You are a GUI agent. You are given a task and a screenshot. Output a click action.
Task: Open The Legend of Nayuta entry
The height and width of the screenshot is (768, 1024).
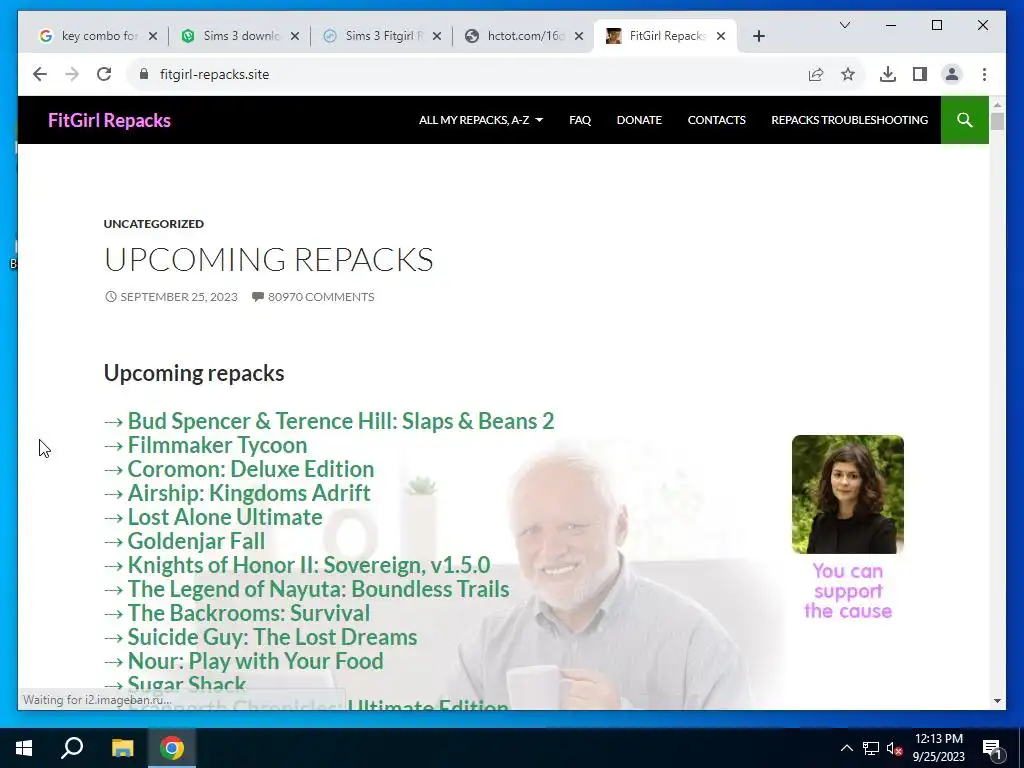point(318,589)
